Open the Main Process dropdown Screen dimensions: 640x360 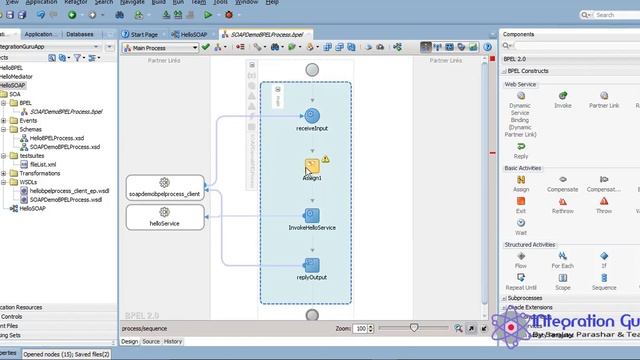pos(160,48)
